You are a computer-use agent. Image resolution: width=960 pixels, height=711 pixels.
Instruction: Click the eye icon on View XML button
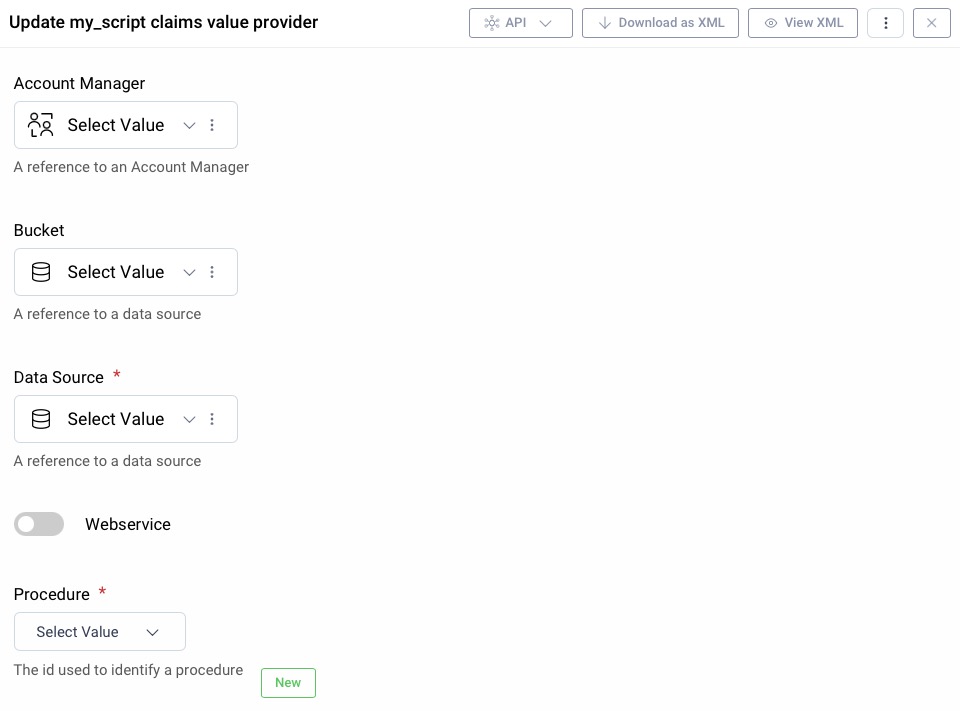pos(771,22)
